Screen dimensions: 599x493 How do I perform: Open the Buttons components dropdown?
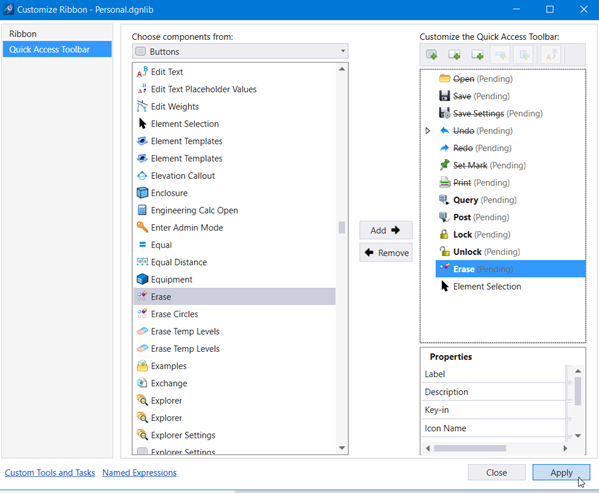[240, 52]
